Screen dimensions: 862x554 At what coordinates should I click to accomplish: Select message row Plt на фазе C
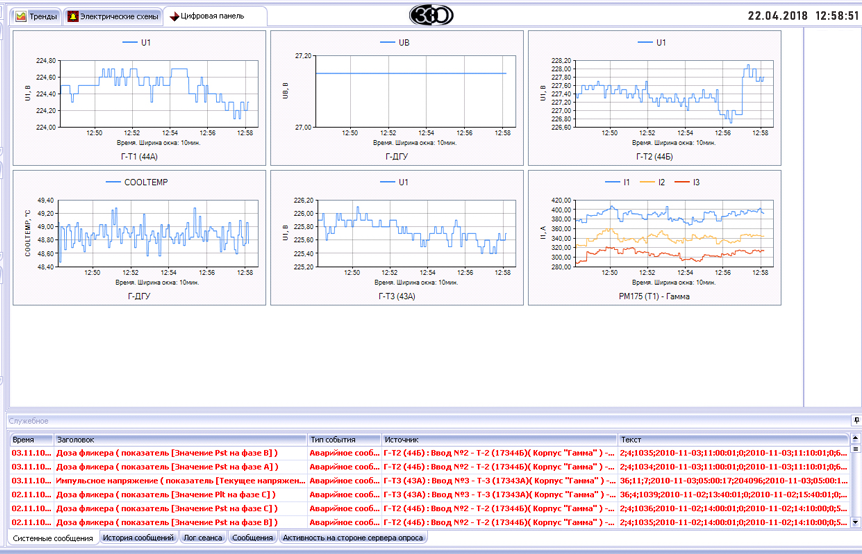tap(430, 495)
